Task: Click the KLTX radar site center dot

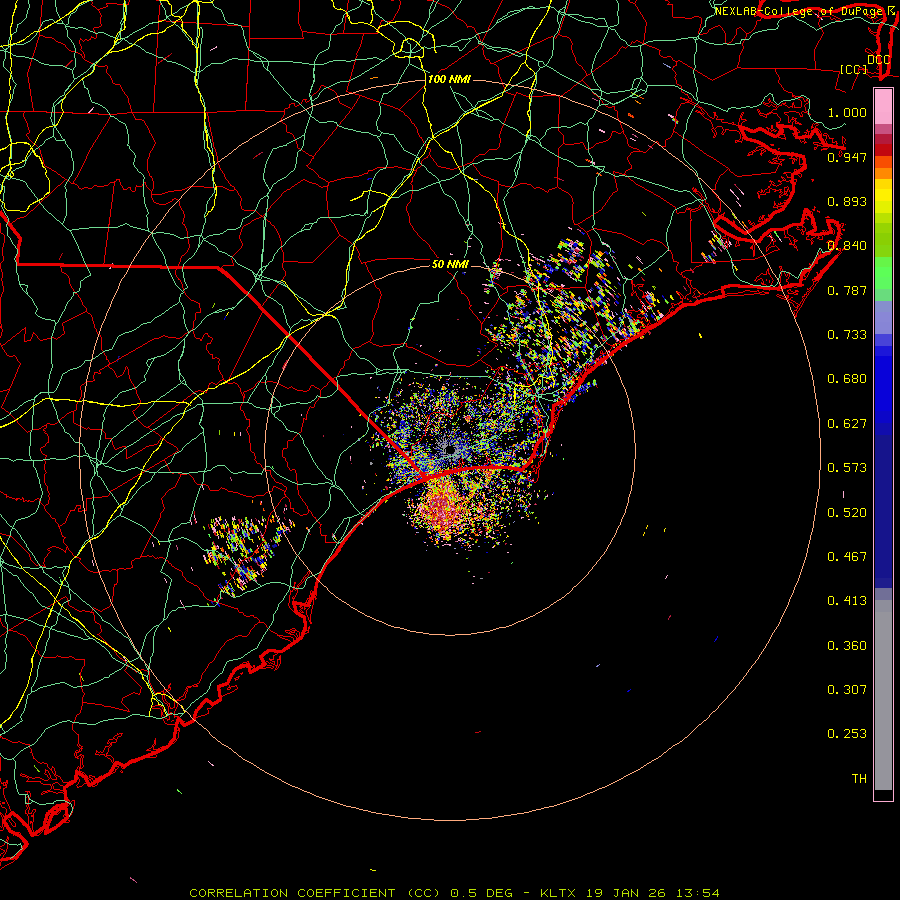Action: click(x=450, y=451)
